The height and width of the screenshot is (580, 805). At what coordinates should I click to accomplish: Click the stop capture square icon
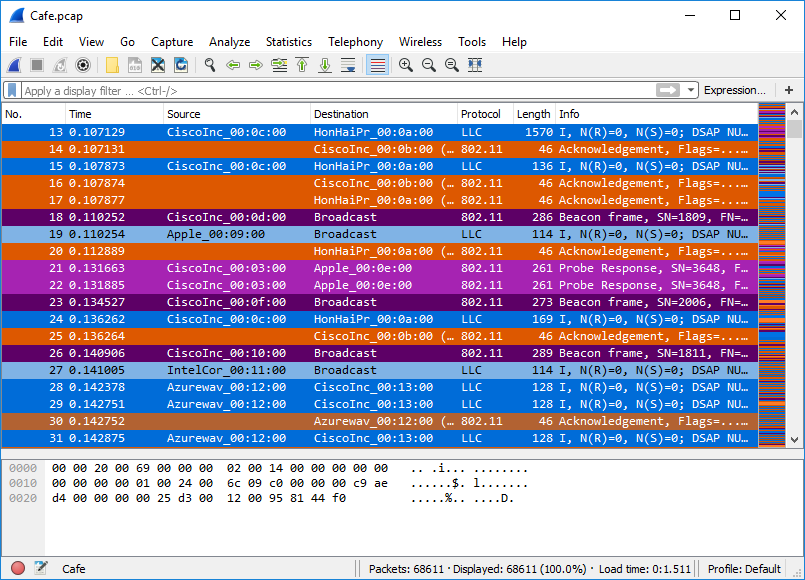click(x=37, y=65)
